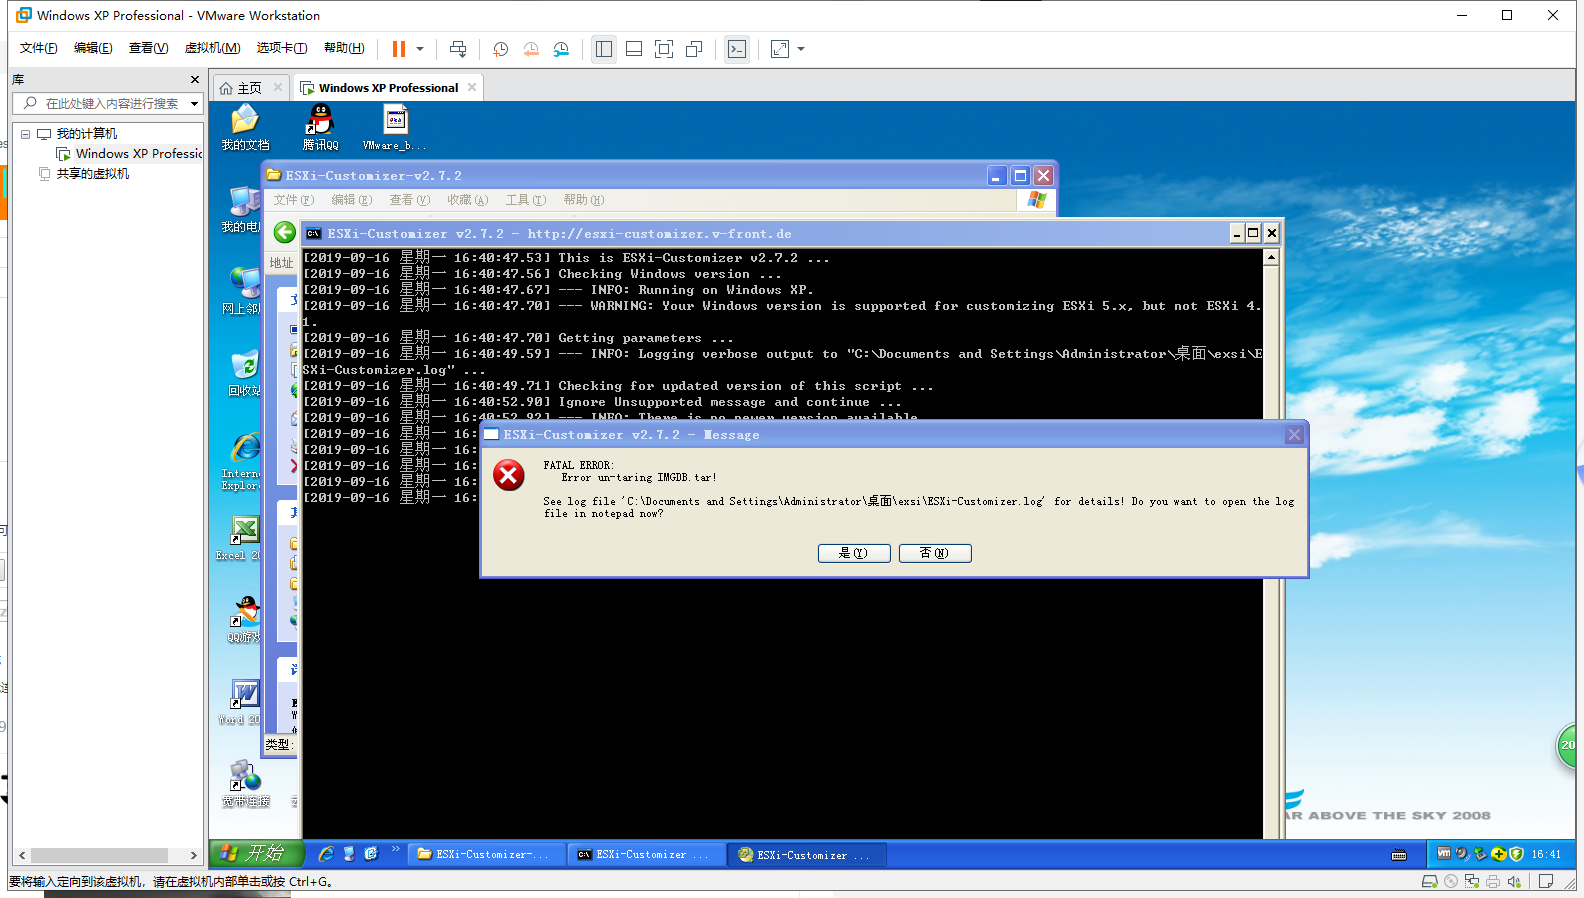Enter full screen mode

click(x=664, y=49)
